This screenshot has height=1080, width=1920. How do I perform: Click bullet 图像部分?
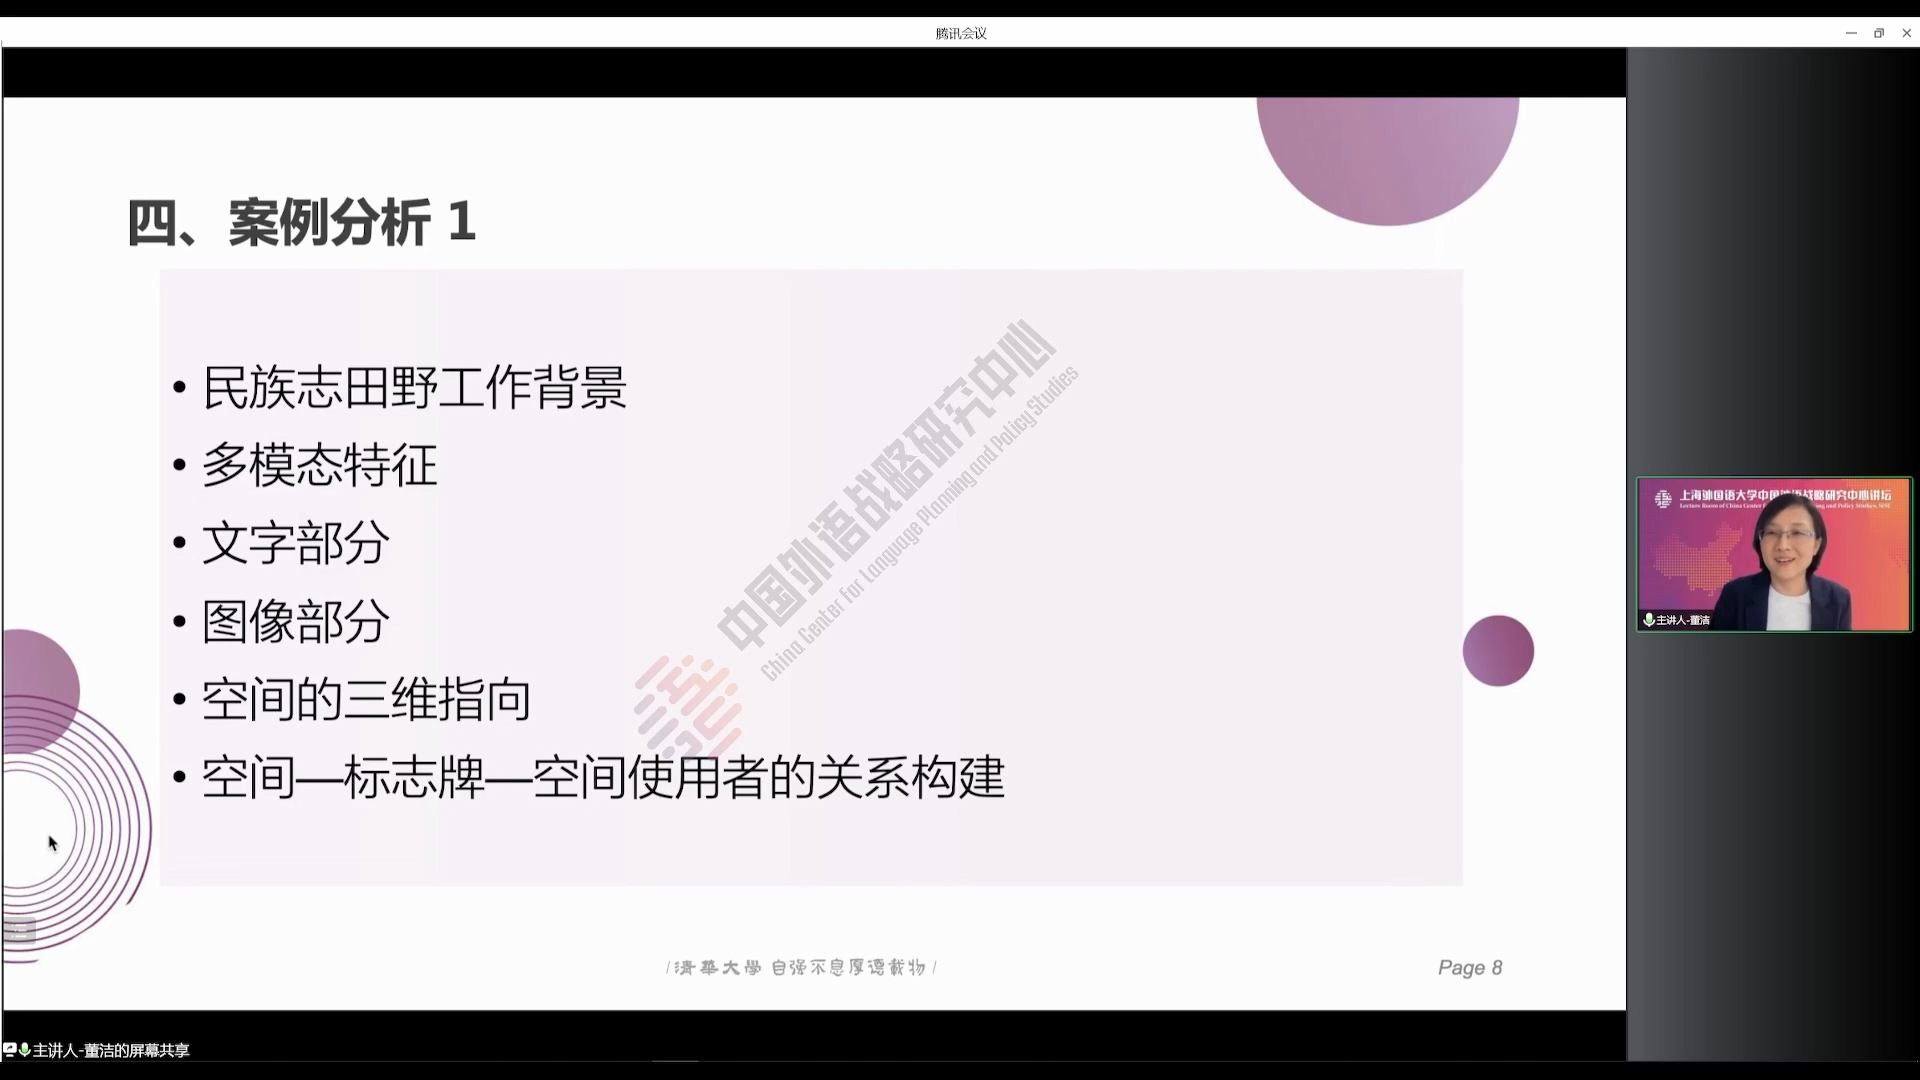[x=295, y=621]
